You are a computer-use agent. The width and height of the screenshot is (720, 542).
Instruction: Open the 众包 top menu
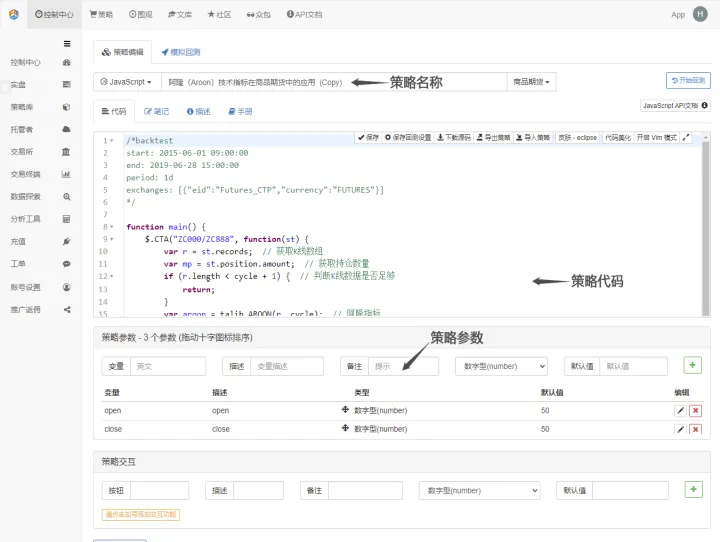259,14
